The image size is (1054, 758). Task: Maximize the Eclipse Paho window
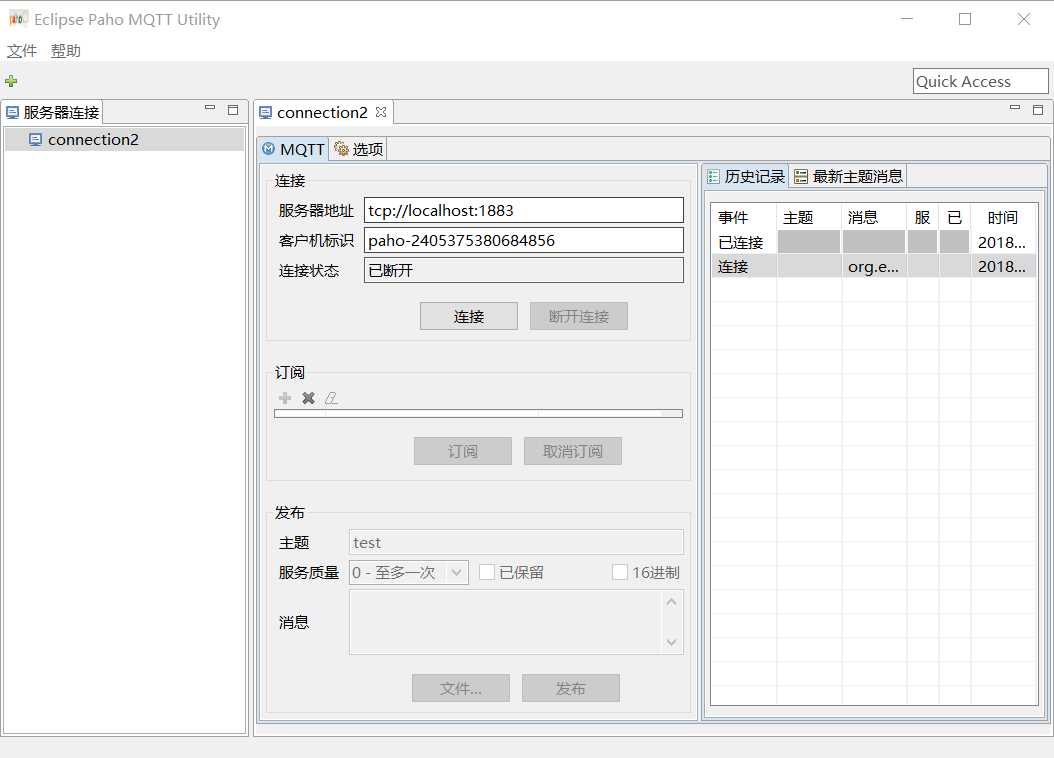[965, 19]
